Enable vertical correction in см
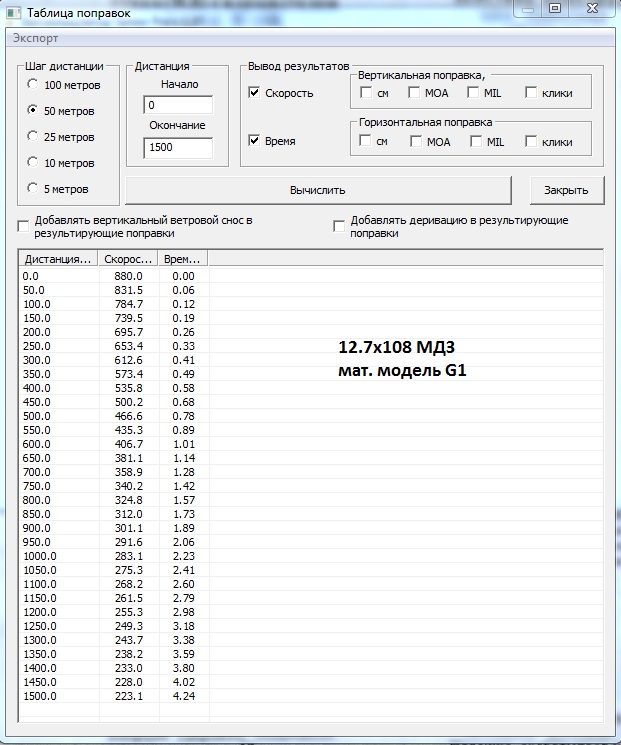Viewport: 621px width, 745px height. pos(366,92)
